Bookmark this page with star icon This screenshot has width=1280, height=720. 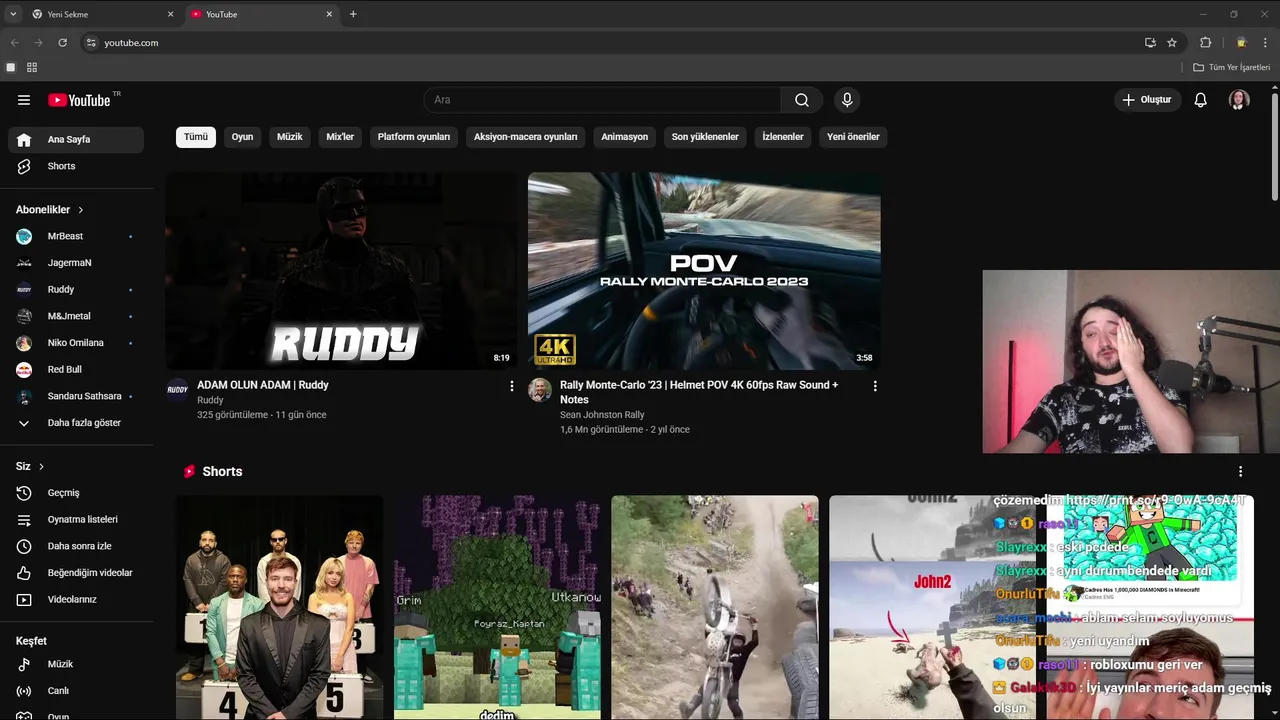click(1172, 43)
